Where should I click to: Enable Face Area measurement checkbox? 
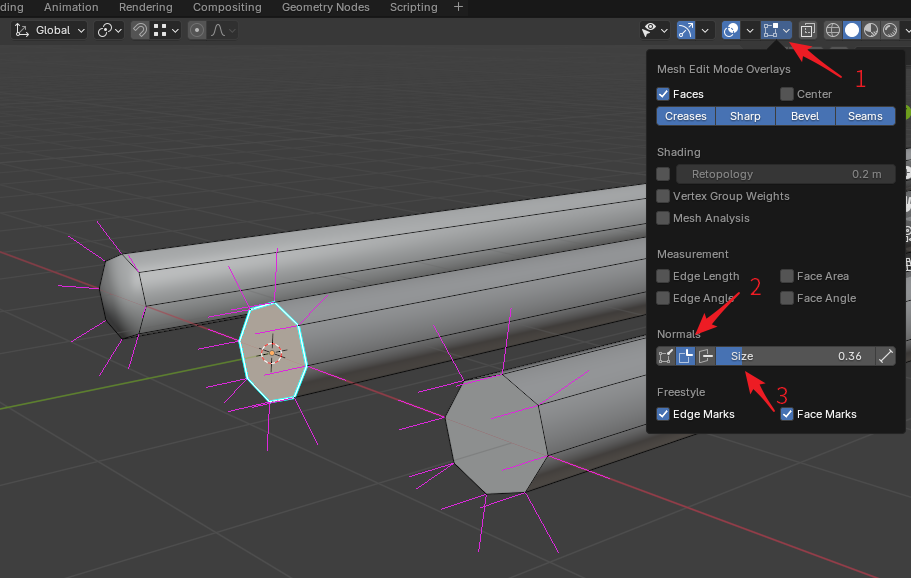[787, 276]
